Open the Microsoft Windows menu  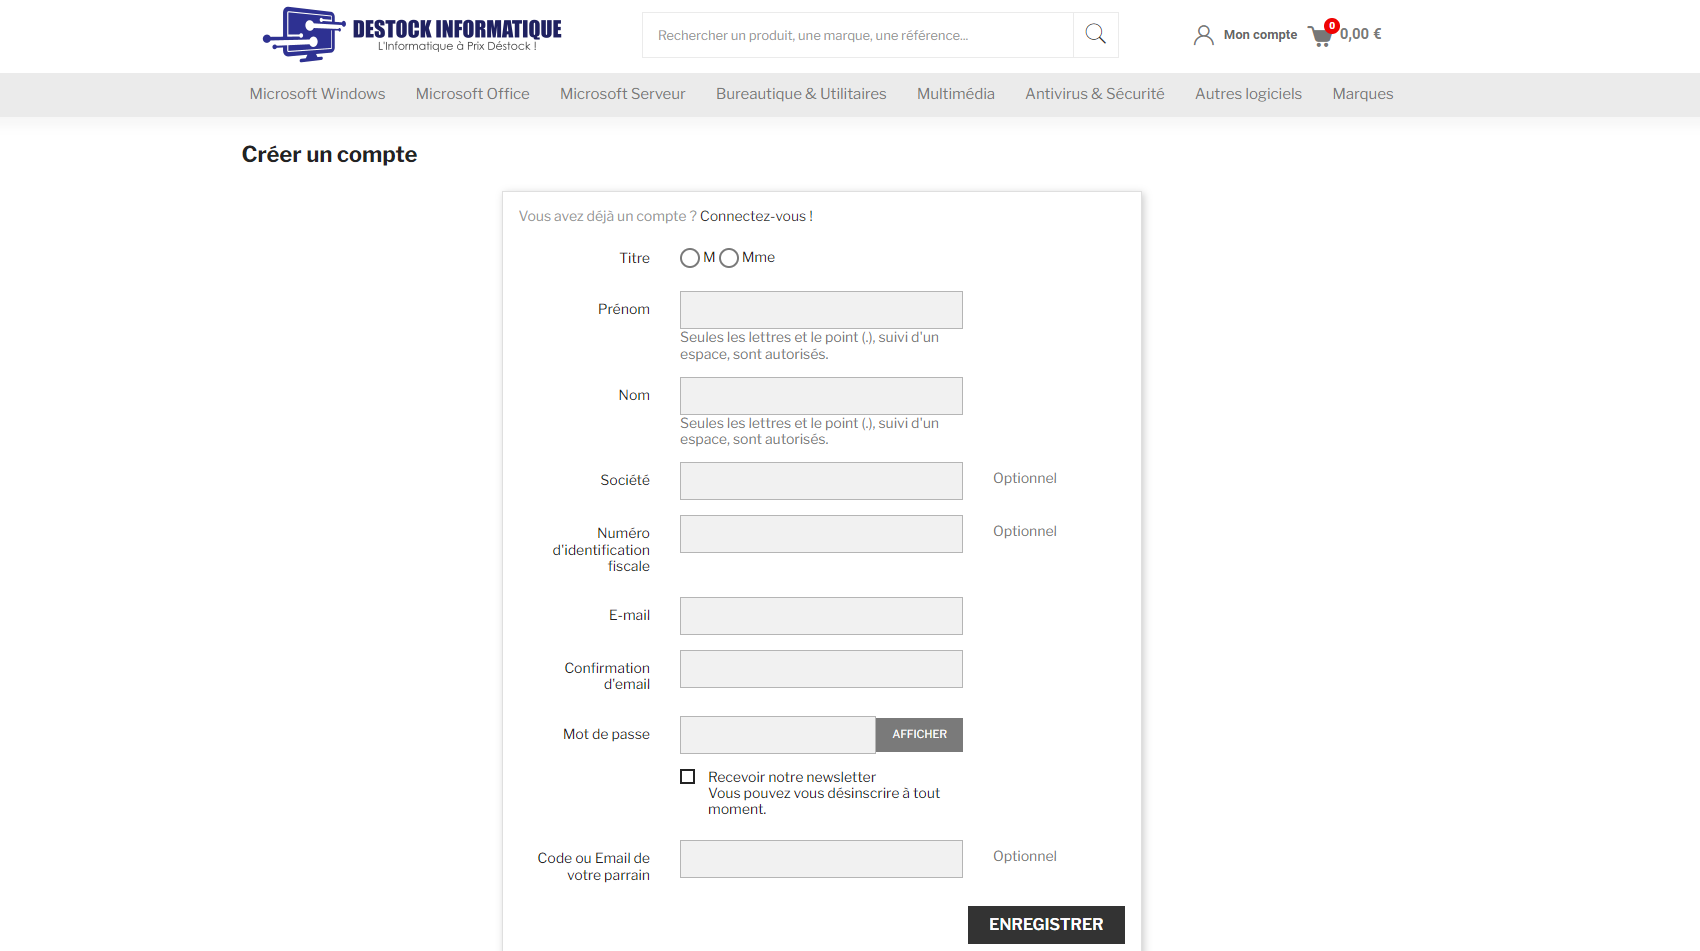317,94
